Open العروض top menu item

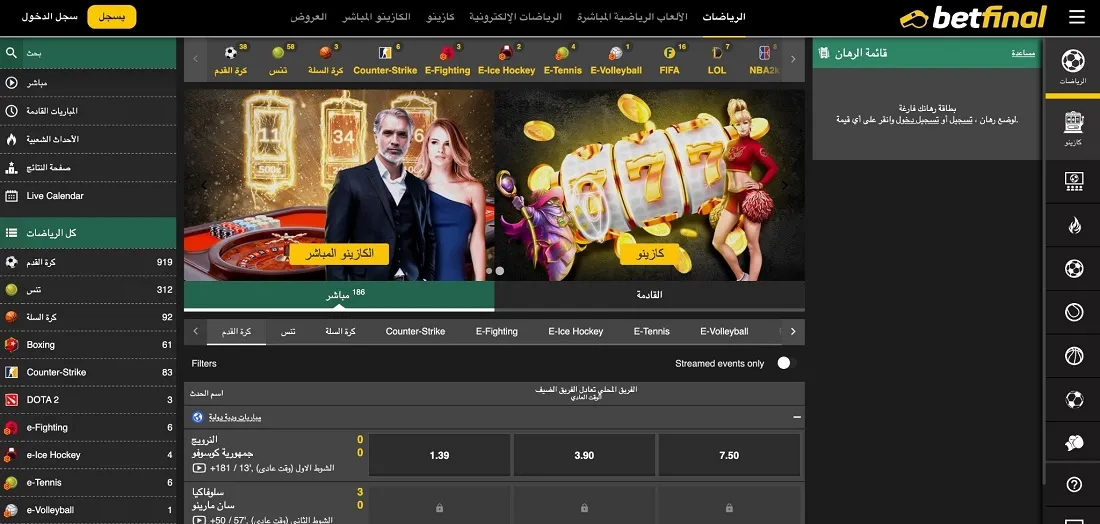click(x=309, y=17)
